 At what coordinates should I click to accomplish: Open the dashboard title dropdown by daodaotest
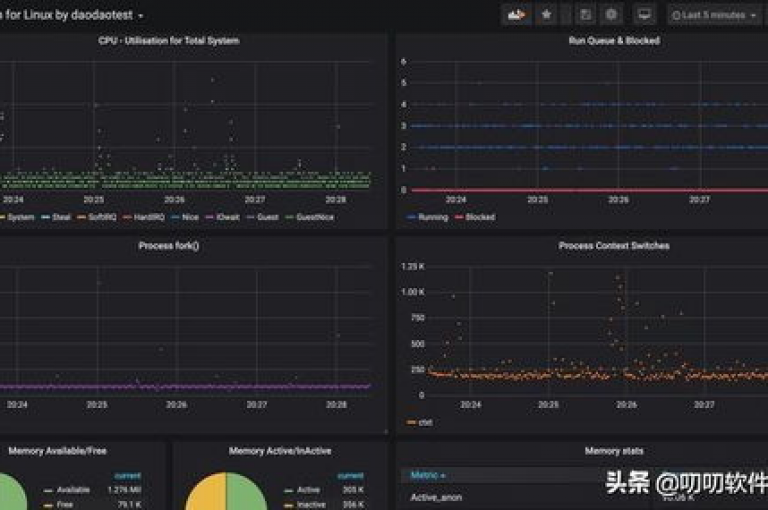point(72,15)
